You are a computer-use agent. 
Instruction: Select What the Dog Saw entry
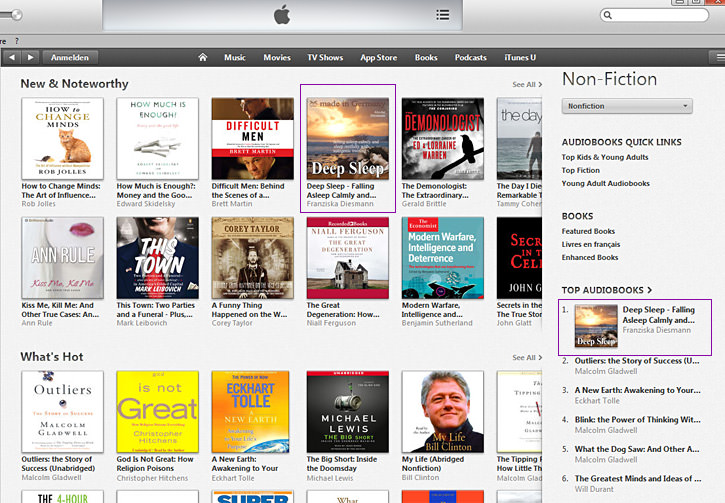pos(637,449)
